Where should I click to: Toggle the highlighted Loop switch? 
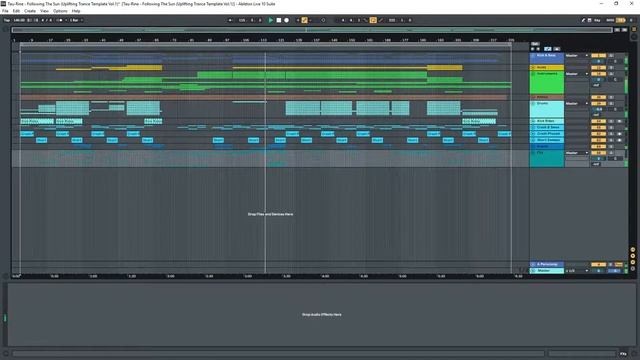pos(373,20)
